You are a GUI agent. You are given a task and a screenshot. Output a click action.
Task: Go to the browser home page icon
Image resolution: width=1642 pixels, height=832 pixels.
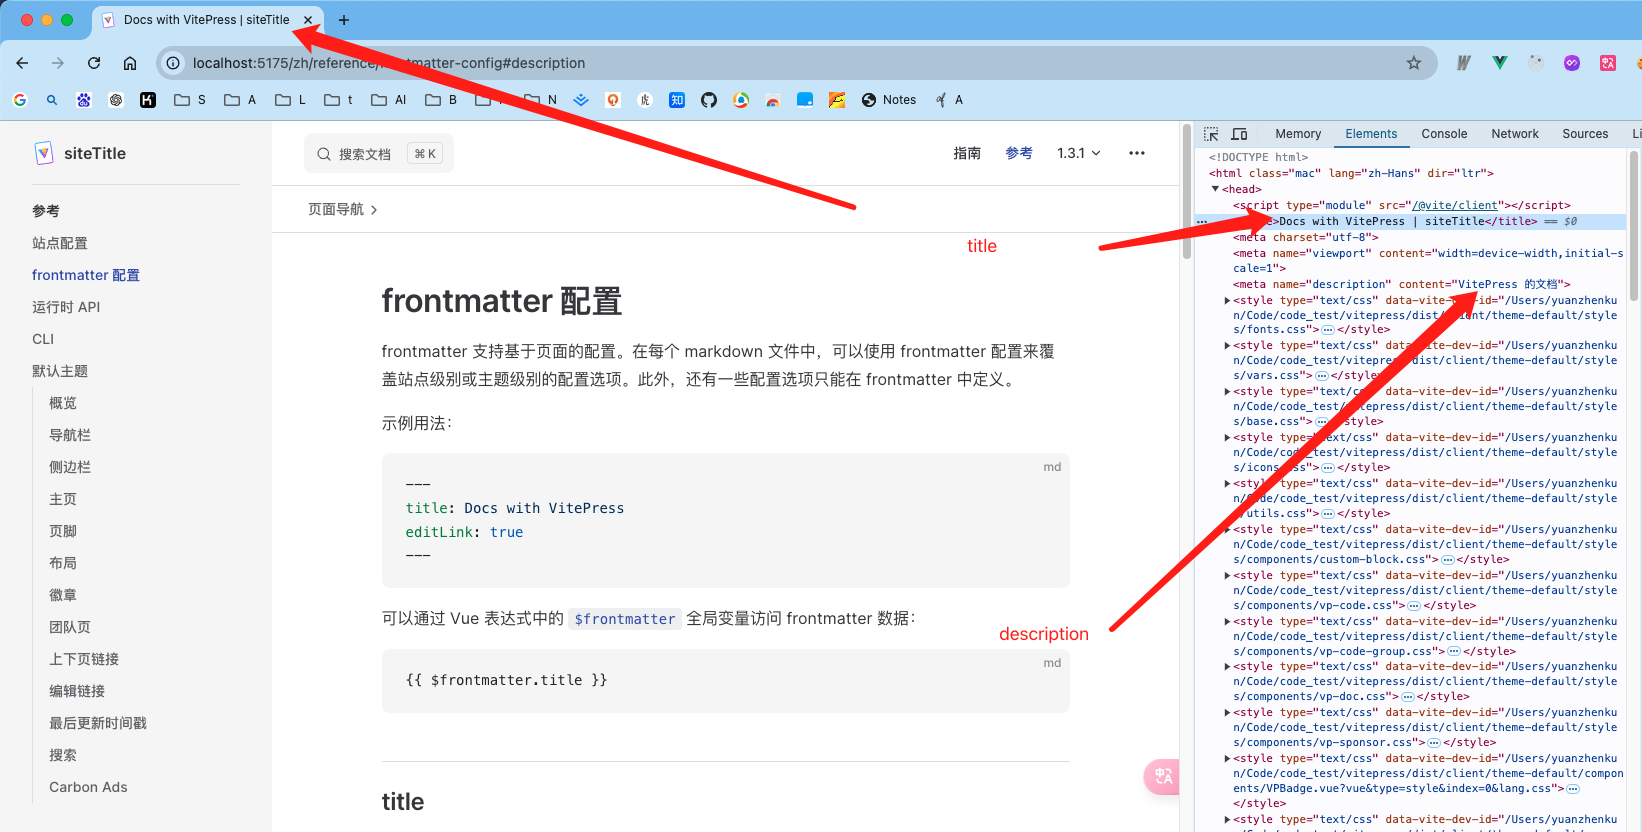[x=130, y=63]
